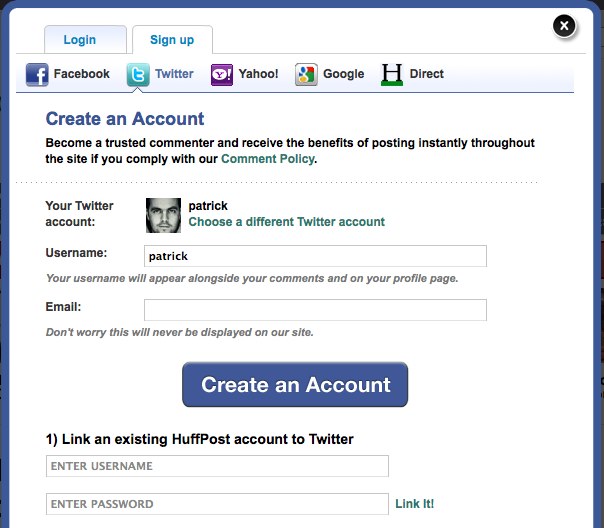Choose the Google icon

[306, 74]
